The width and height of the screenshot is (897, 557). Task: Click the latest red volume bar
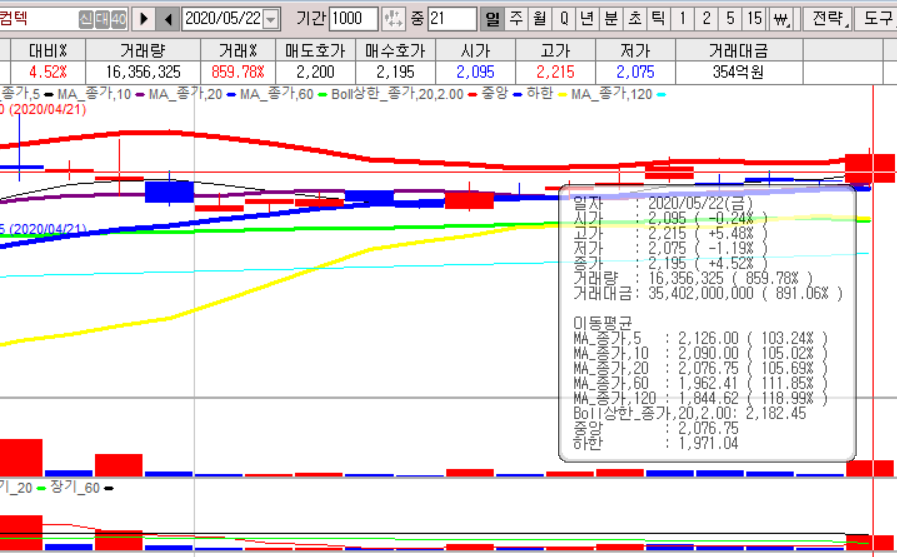[x=870, y=468]
